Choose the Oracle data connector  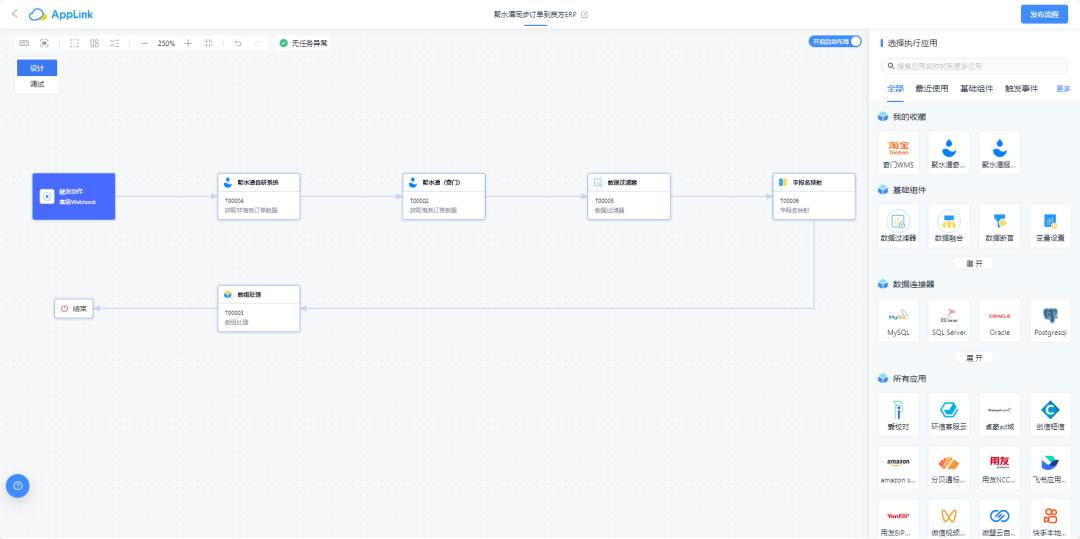[999, 320]
